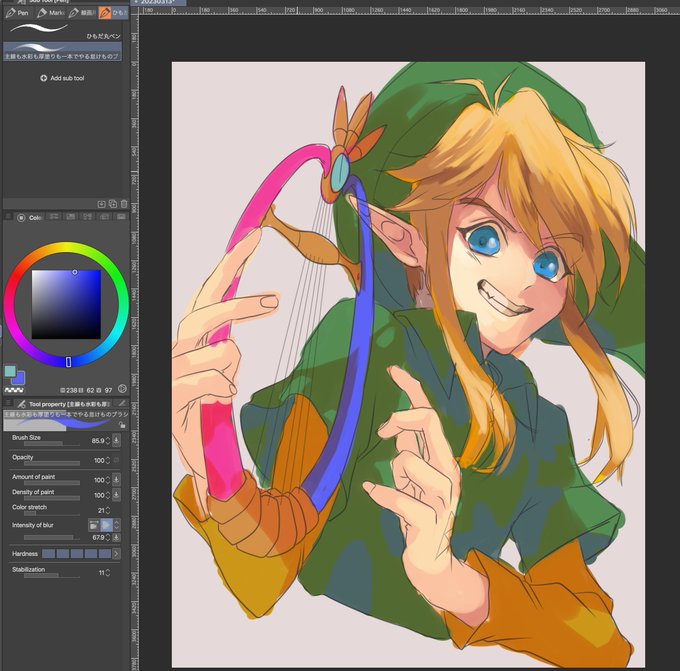Image resolution: width=680 pixels, height=671 pixels.
Task: Click the Tool property palette pen icon
Action: pos(21,404)
